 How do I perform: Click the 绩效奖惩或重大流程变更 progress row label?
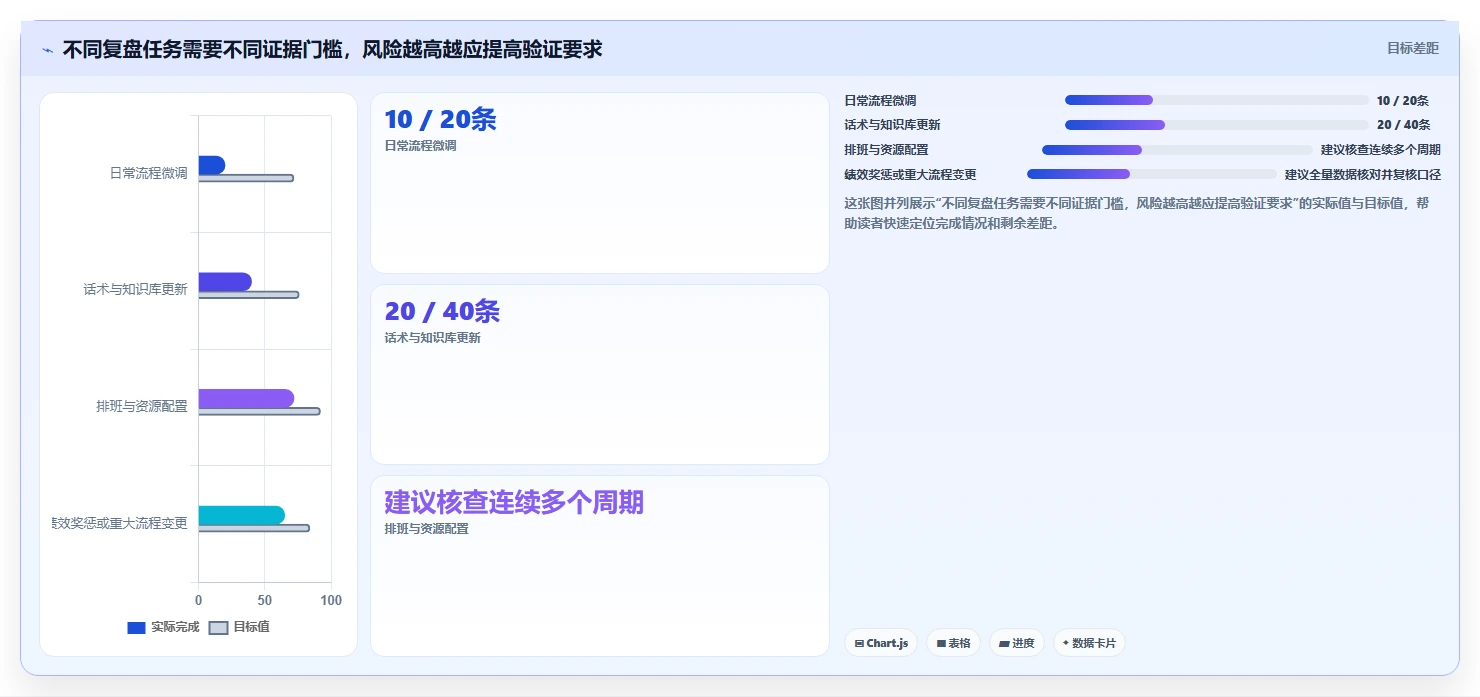910,175
